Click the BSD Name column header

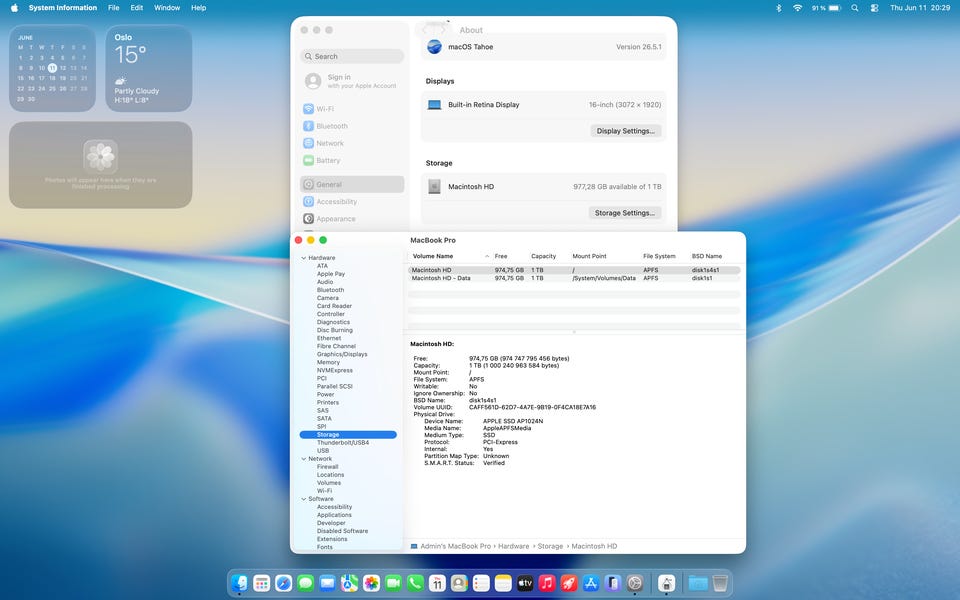pyautogui.click(x=707, y=256)
